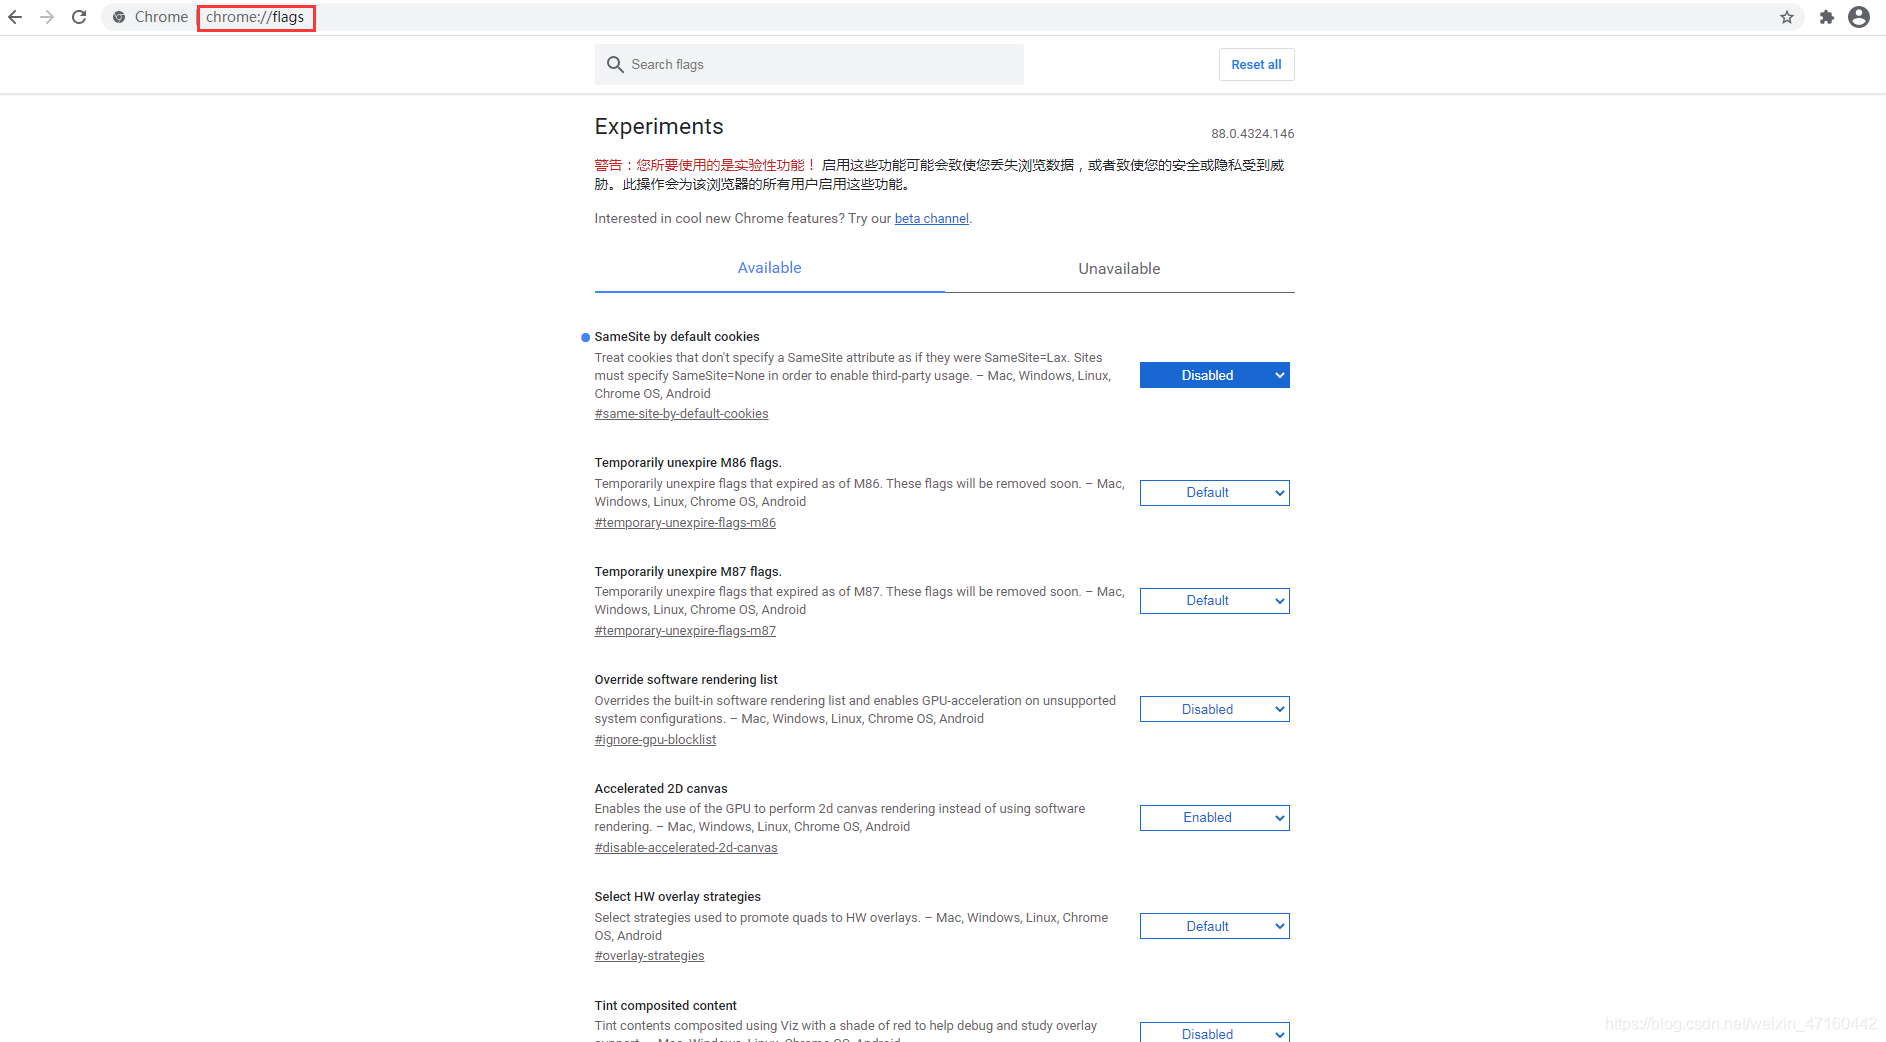
Task: Click the bookmark star icon
Action: [1786, 17]
